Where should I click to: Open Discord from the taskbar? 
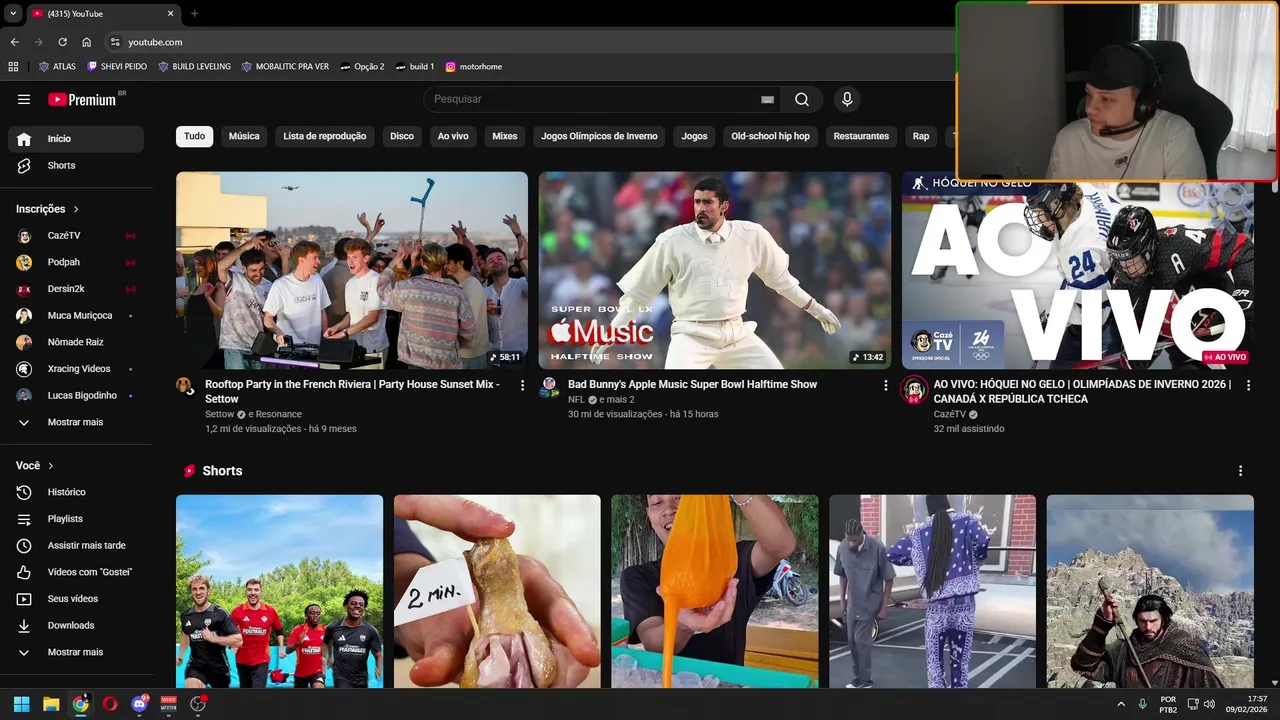point(139,704)
